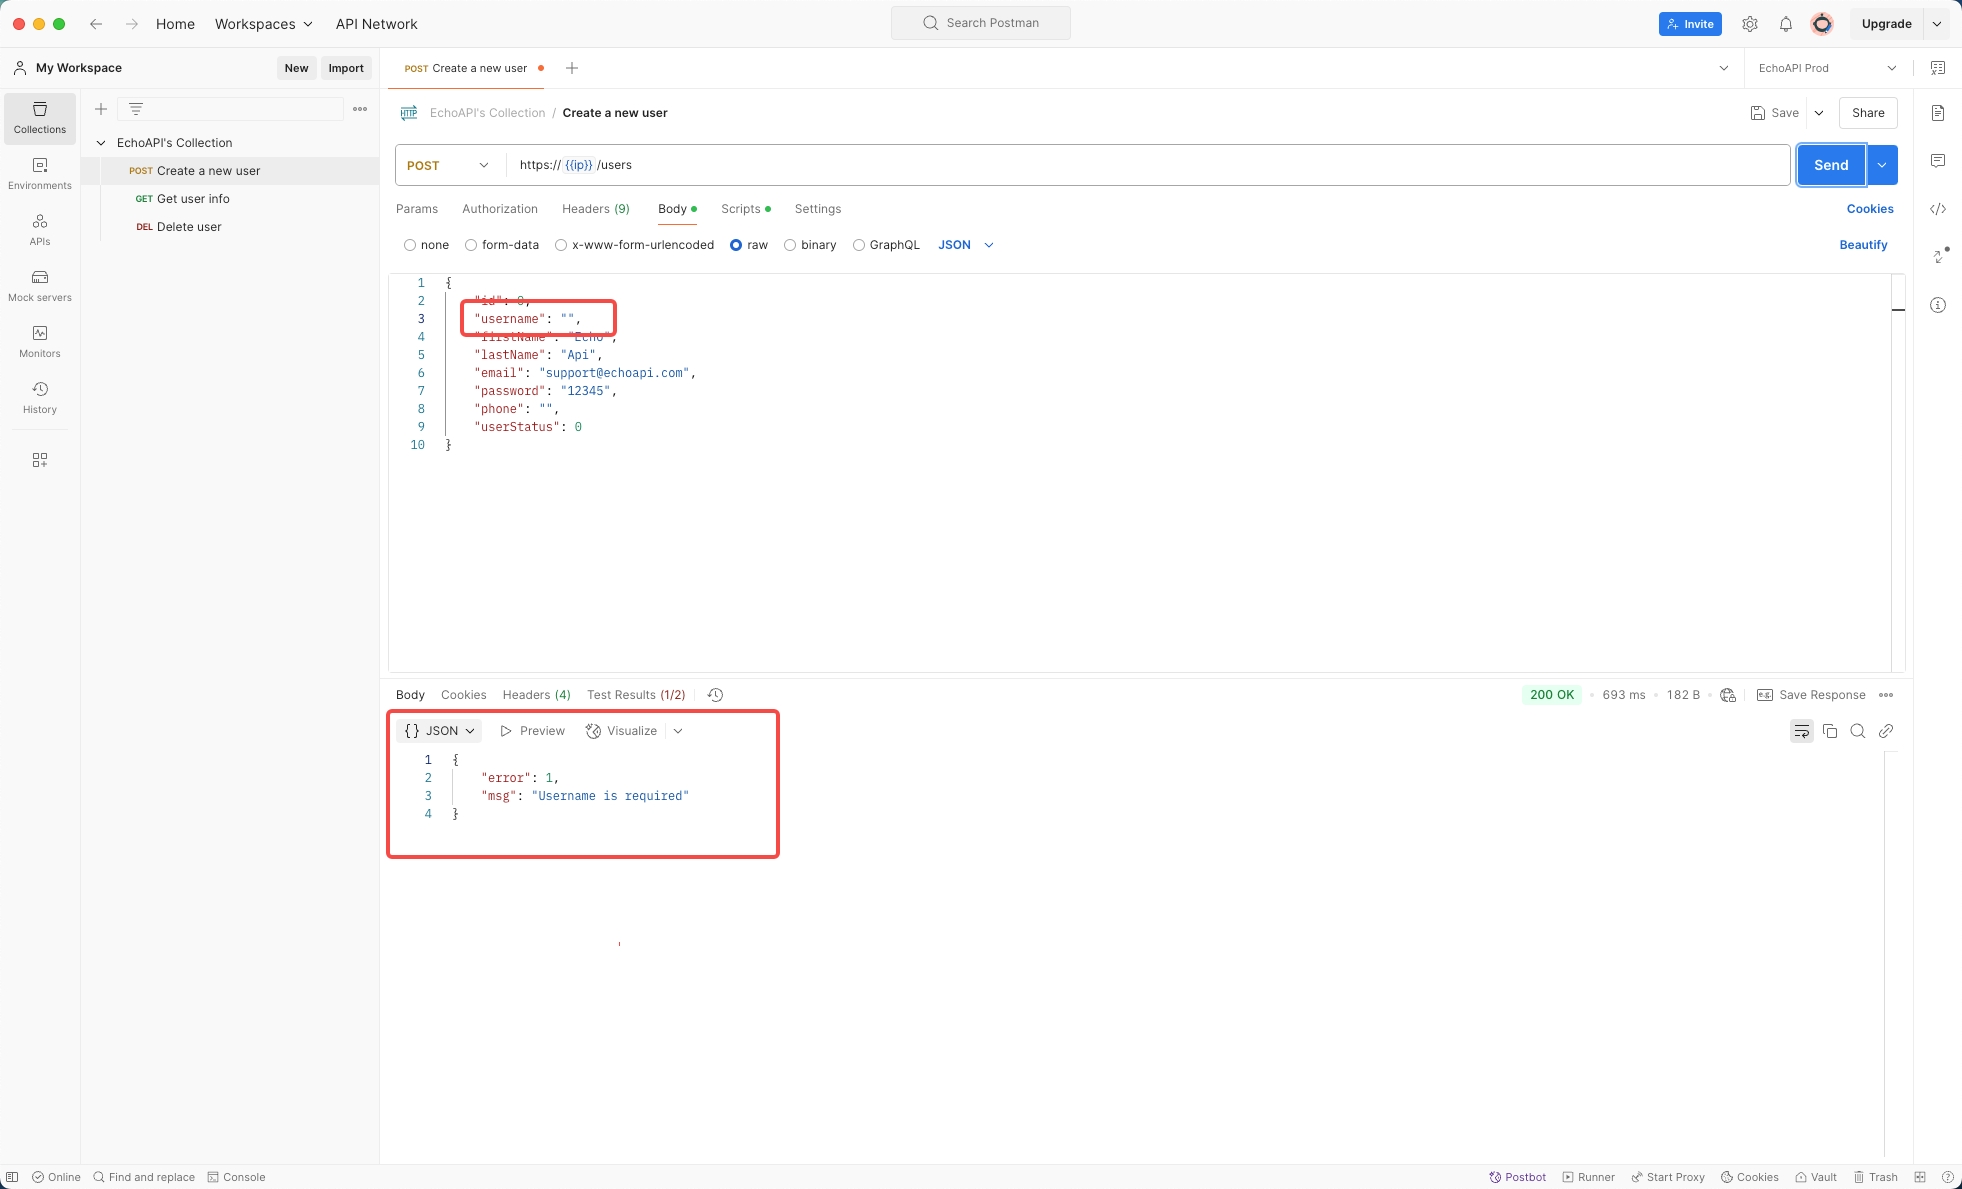The height and width of the screenshot is (1189, 1962).
Task: Click the Share button for collection
Action: [1868, 112]
